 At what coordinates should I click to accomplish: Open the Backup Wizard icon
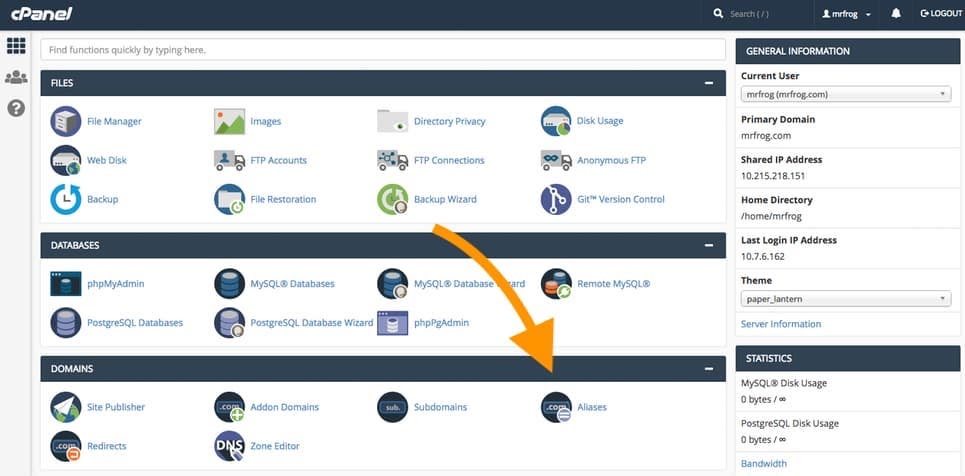coord(393,200)
